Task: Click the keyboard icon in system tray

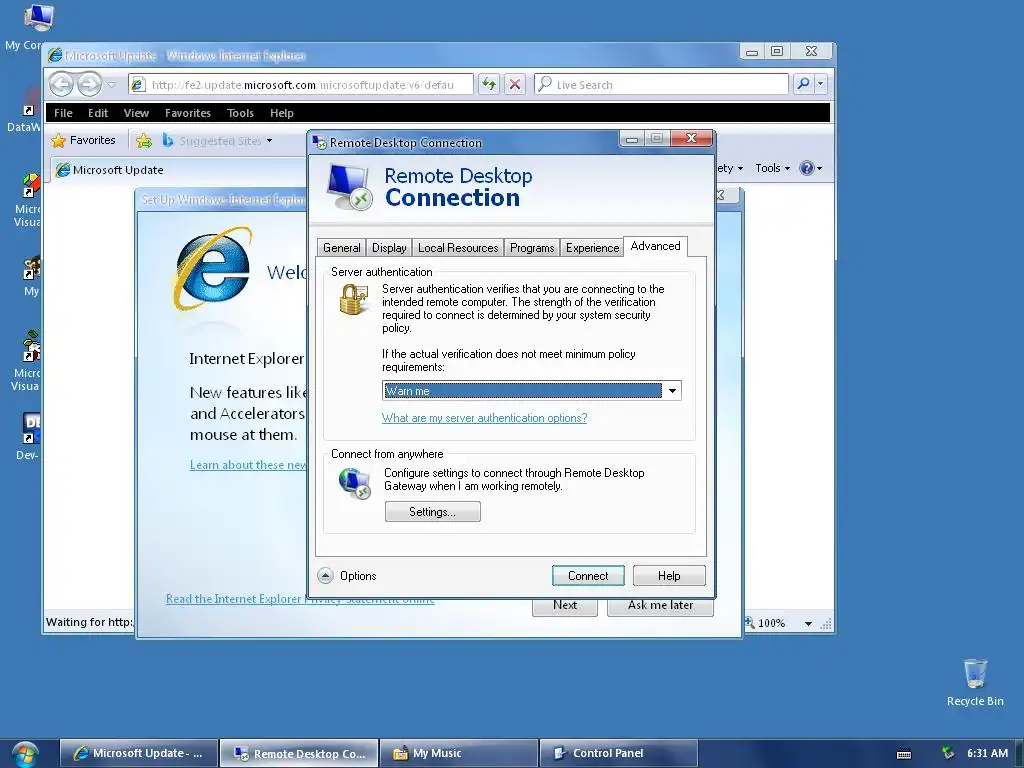Action: (x=904, y=754)
